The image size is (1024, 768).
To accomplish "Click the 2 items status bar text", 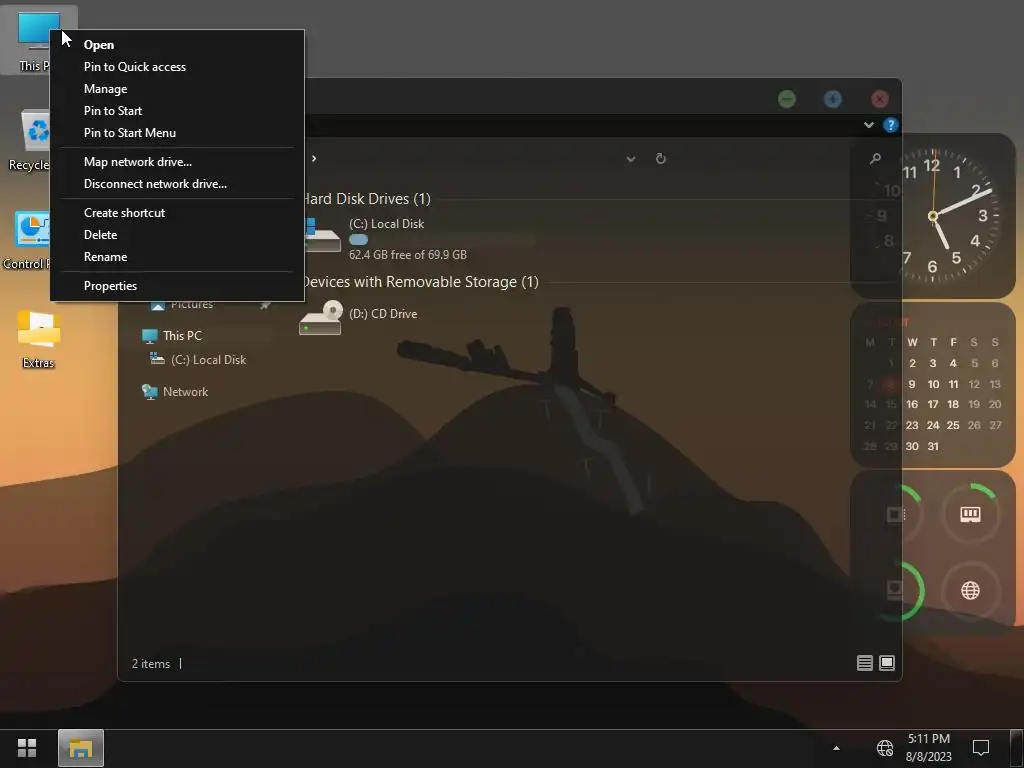I will pyautogui.click(x=151, y=664).
